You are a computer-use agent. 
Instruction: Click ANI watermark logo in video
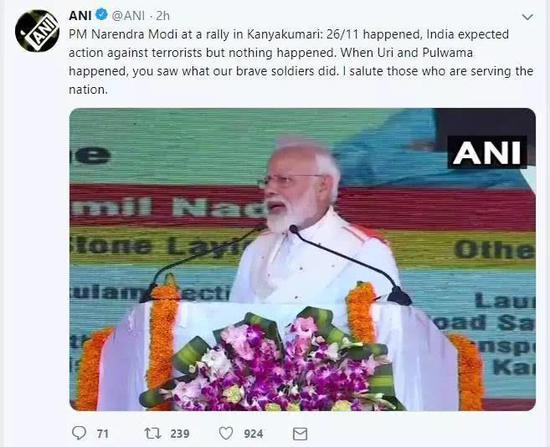tap(487, 152)
